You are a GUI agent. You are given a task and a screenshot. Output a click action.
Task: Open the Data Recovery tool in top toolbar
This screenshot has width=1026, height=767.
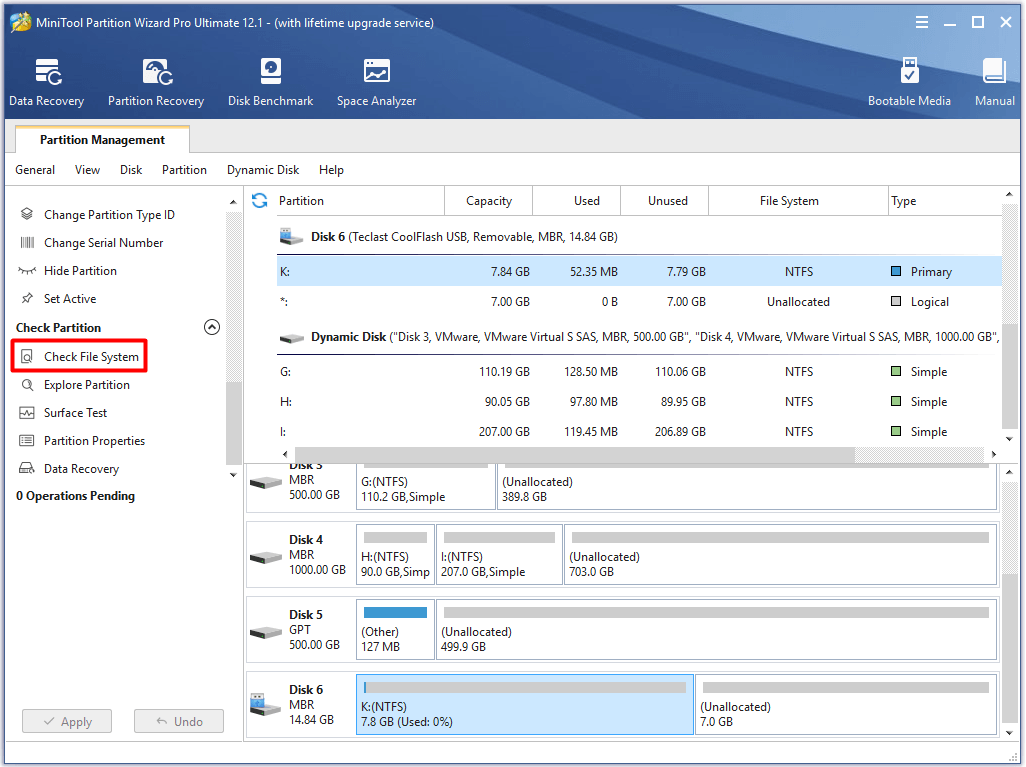coord(46,82)
